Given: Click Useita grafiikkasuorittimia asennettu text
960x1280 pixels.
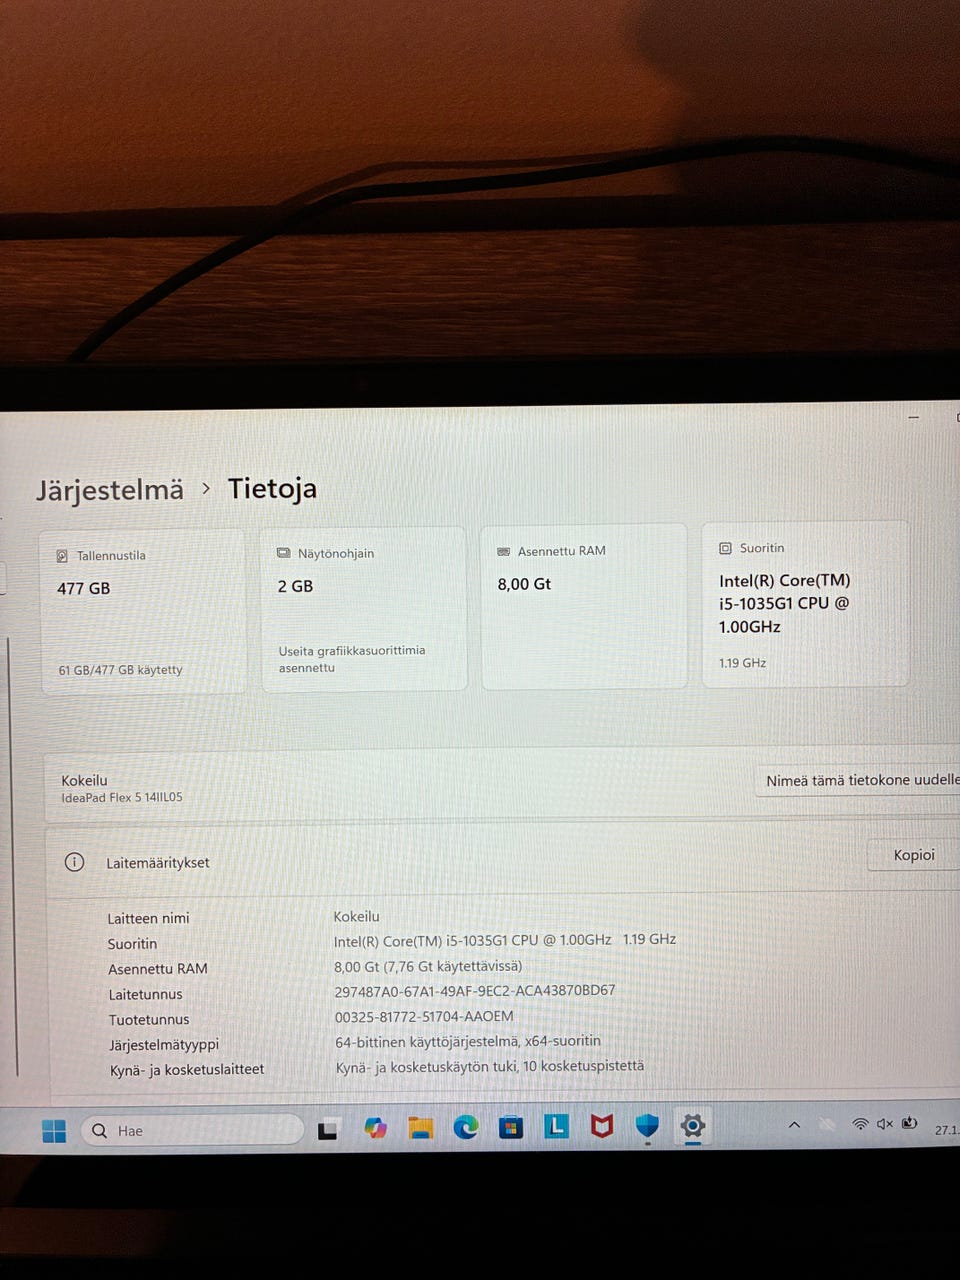Looking at the screenshot, I should [351, 659].
